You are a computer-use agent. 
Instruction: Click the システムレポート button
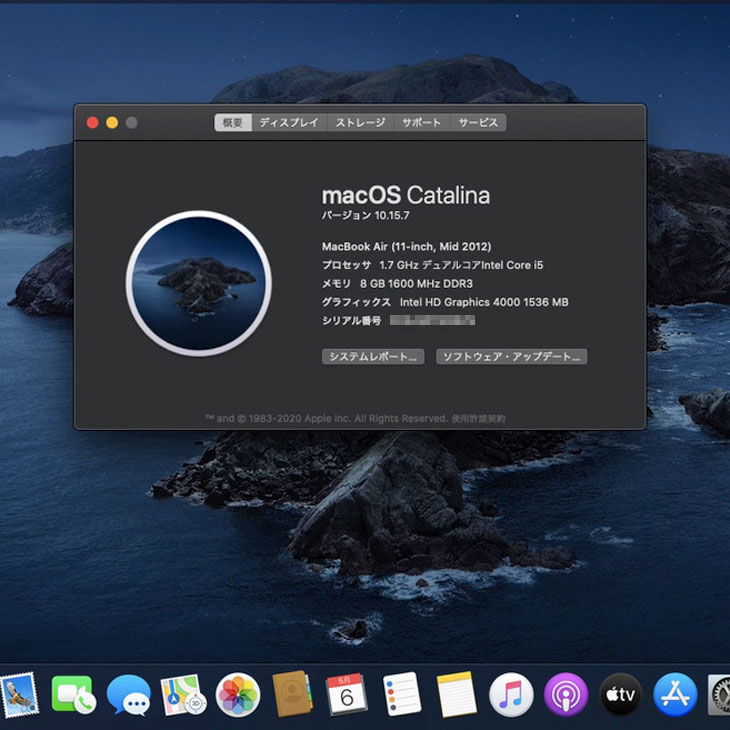[373, 357]
